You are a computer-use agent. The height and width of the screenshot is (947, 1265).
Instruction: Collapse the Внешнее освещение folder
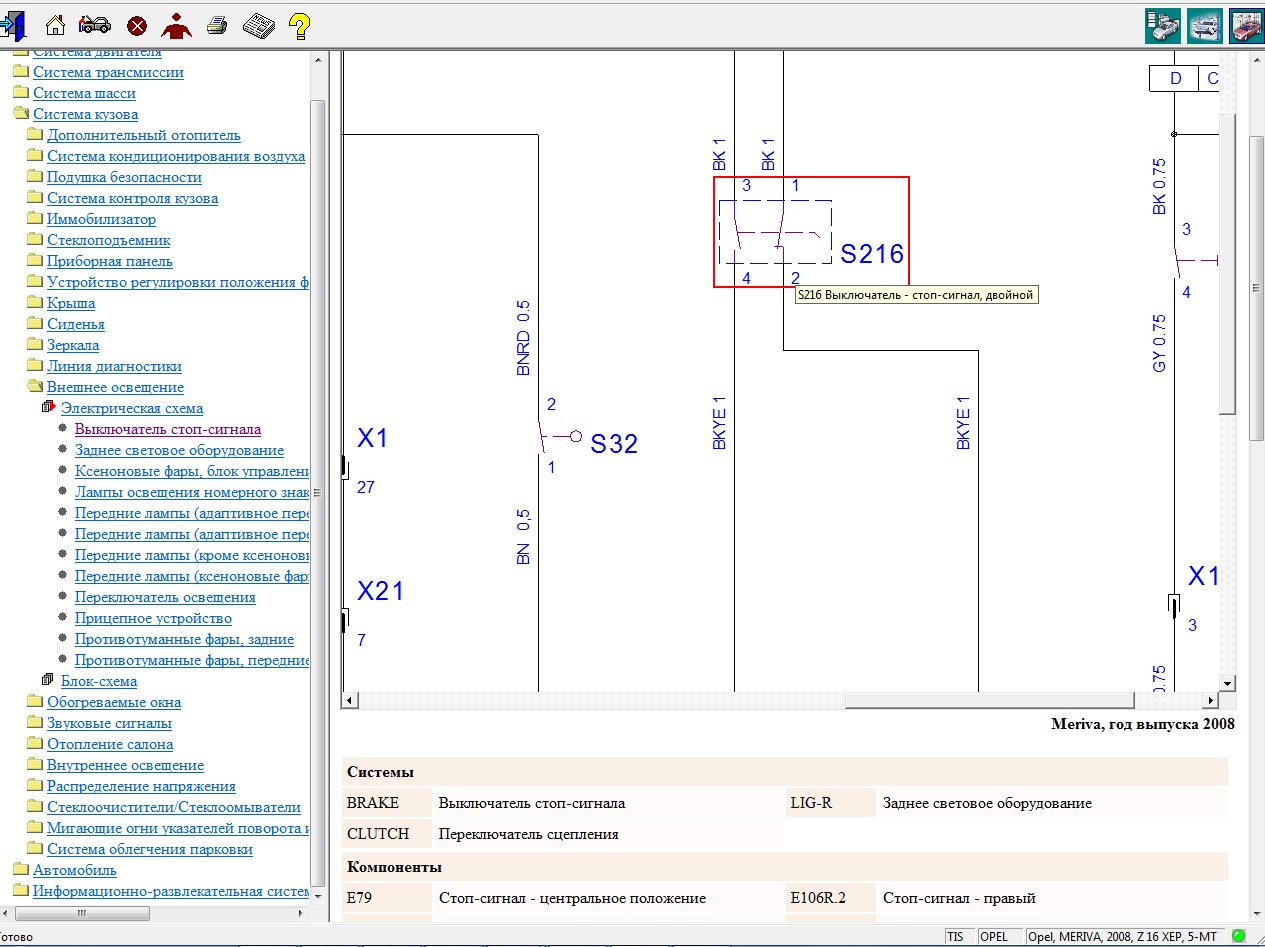pyautogui.click(x=115, y=387)
